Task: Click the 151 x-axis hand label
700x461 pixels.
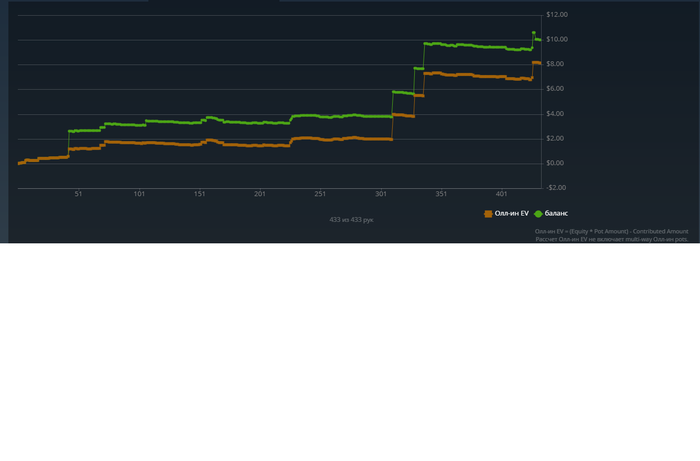Action: pyautogui.click(x=200, y=194)
